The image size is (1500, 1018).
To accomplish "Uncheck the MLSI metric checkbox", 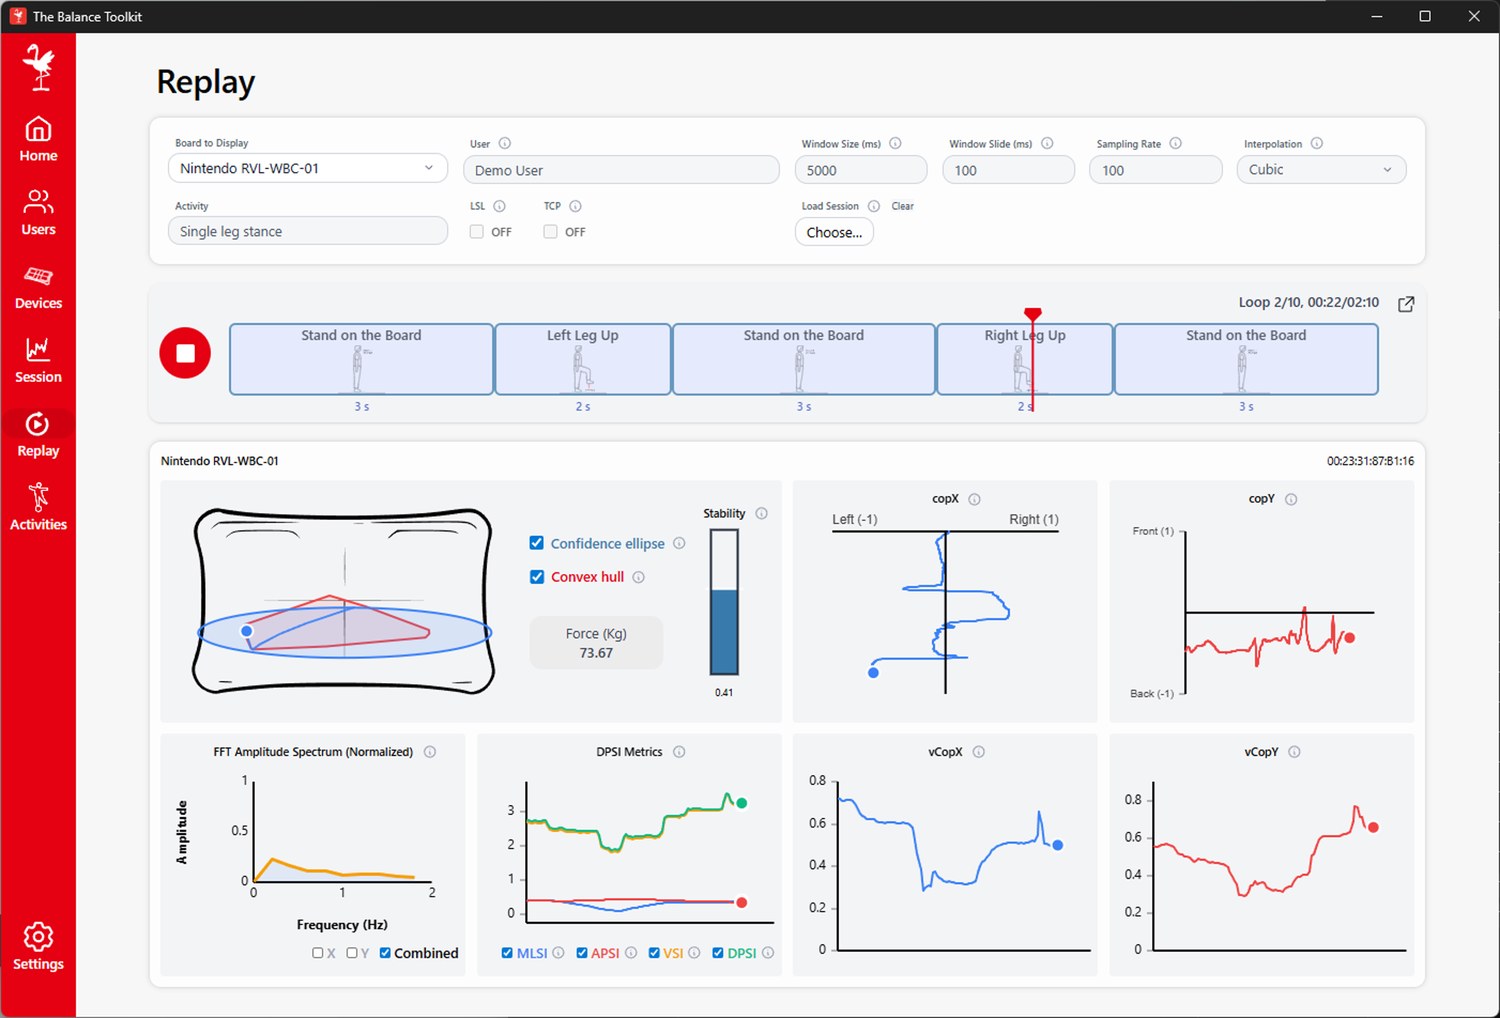I will tap(507, 953).
